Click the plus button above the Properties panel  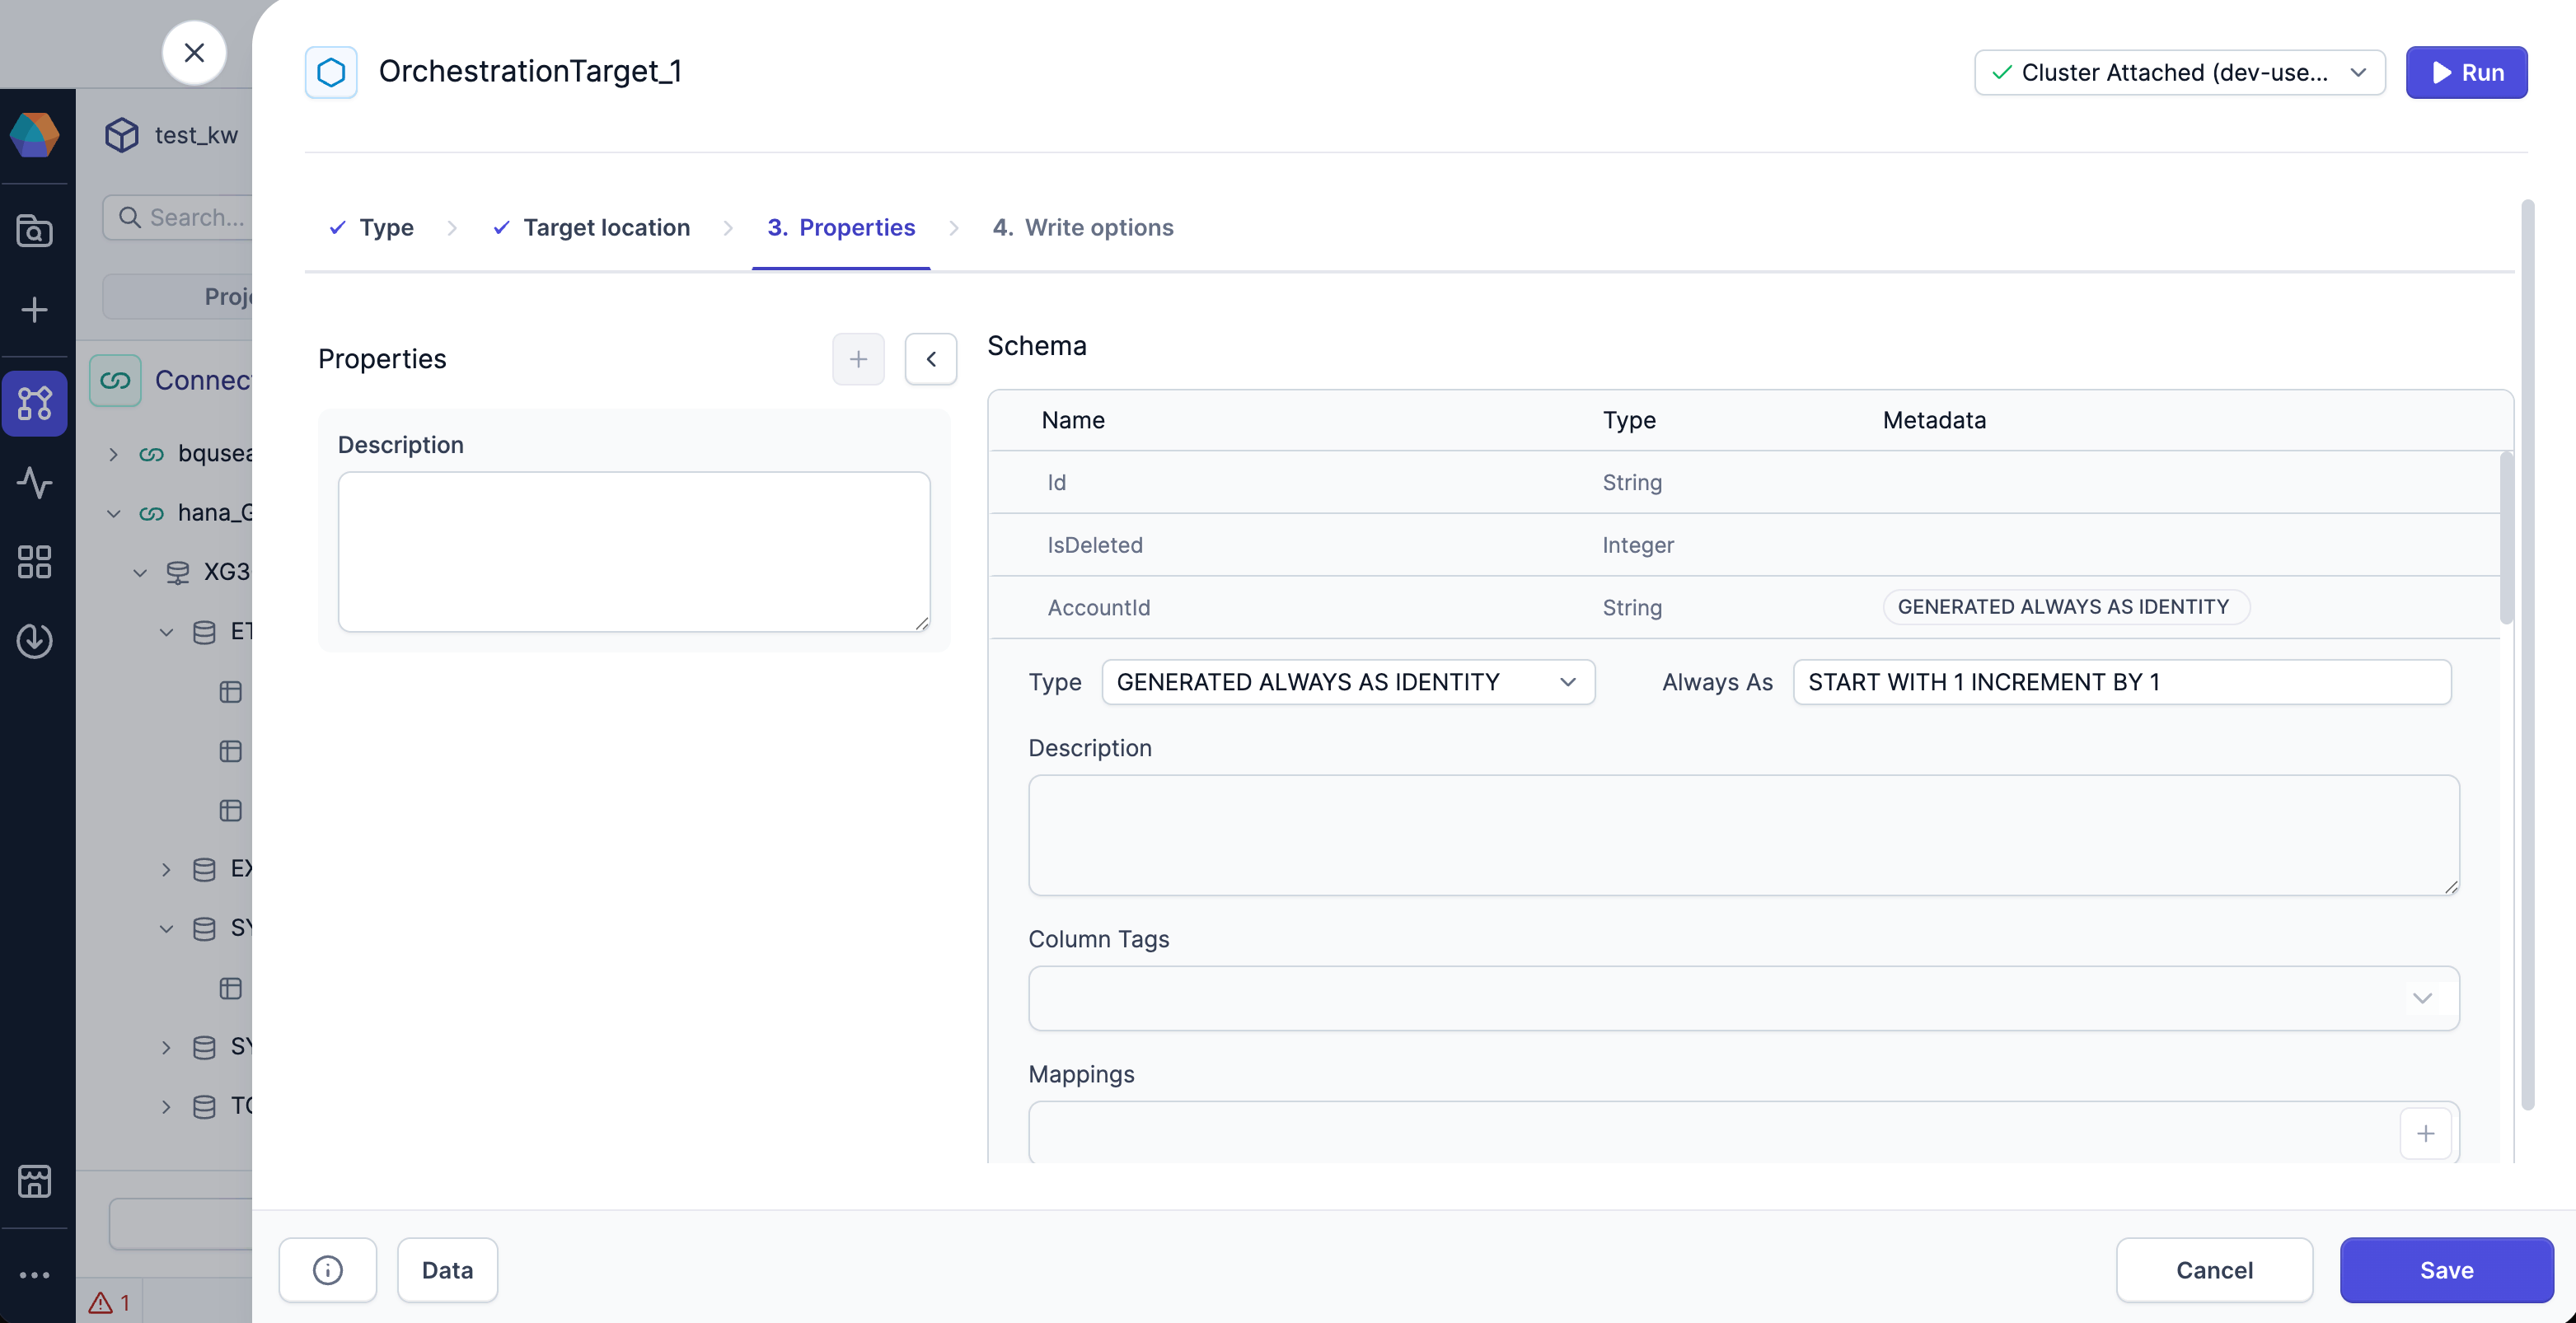pos(858,359)
